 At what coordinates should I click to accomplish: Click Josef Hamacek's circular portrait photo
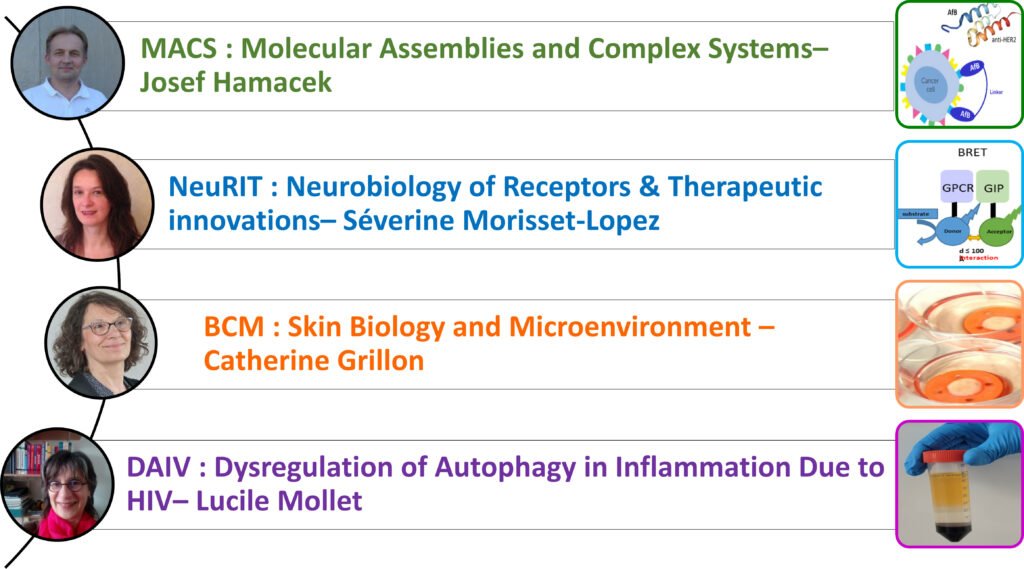click(x=66, y=64)
